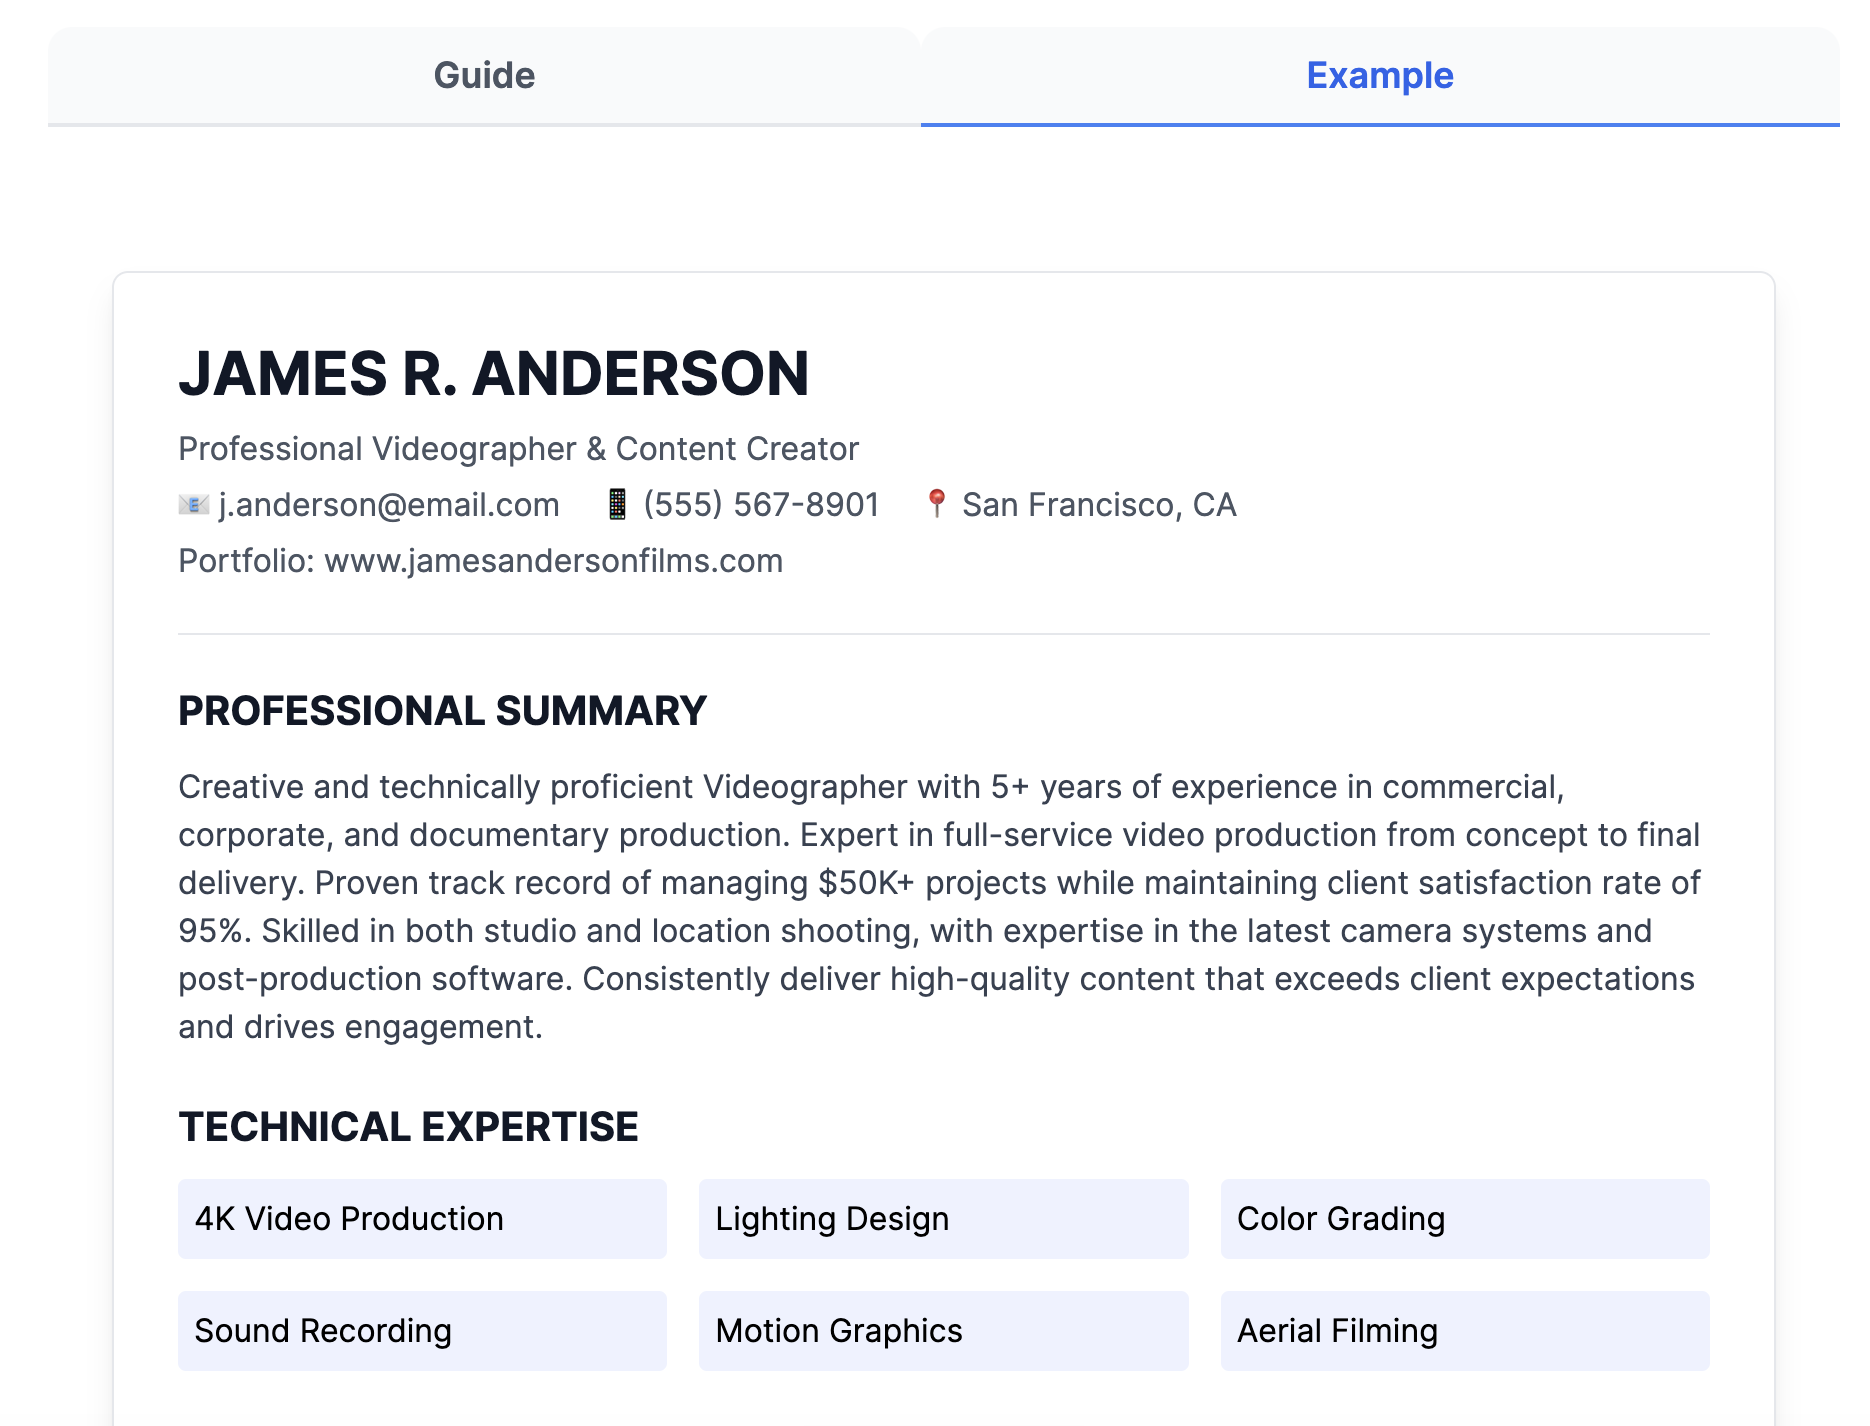Select the 4K Video Production skill tag
The width and height of the screenshot is (1870, 1426).
pyautogui.click(x=422, y=1219)
